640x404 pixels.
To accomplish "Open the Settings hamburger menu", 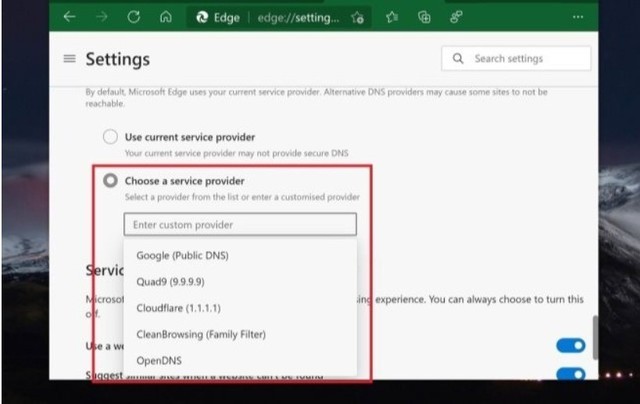I will pyautogui.click(x=70, y=59).
